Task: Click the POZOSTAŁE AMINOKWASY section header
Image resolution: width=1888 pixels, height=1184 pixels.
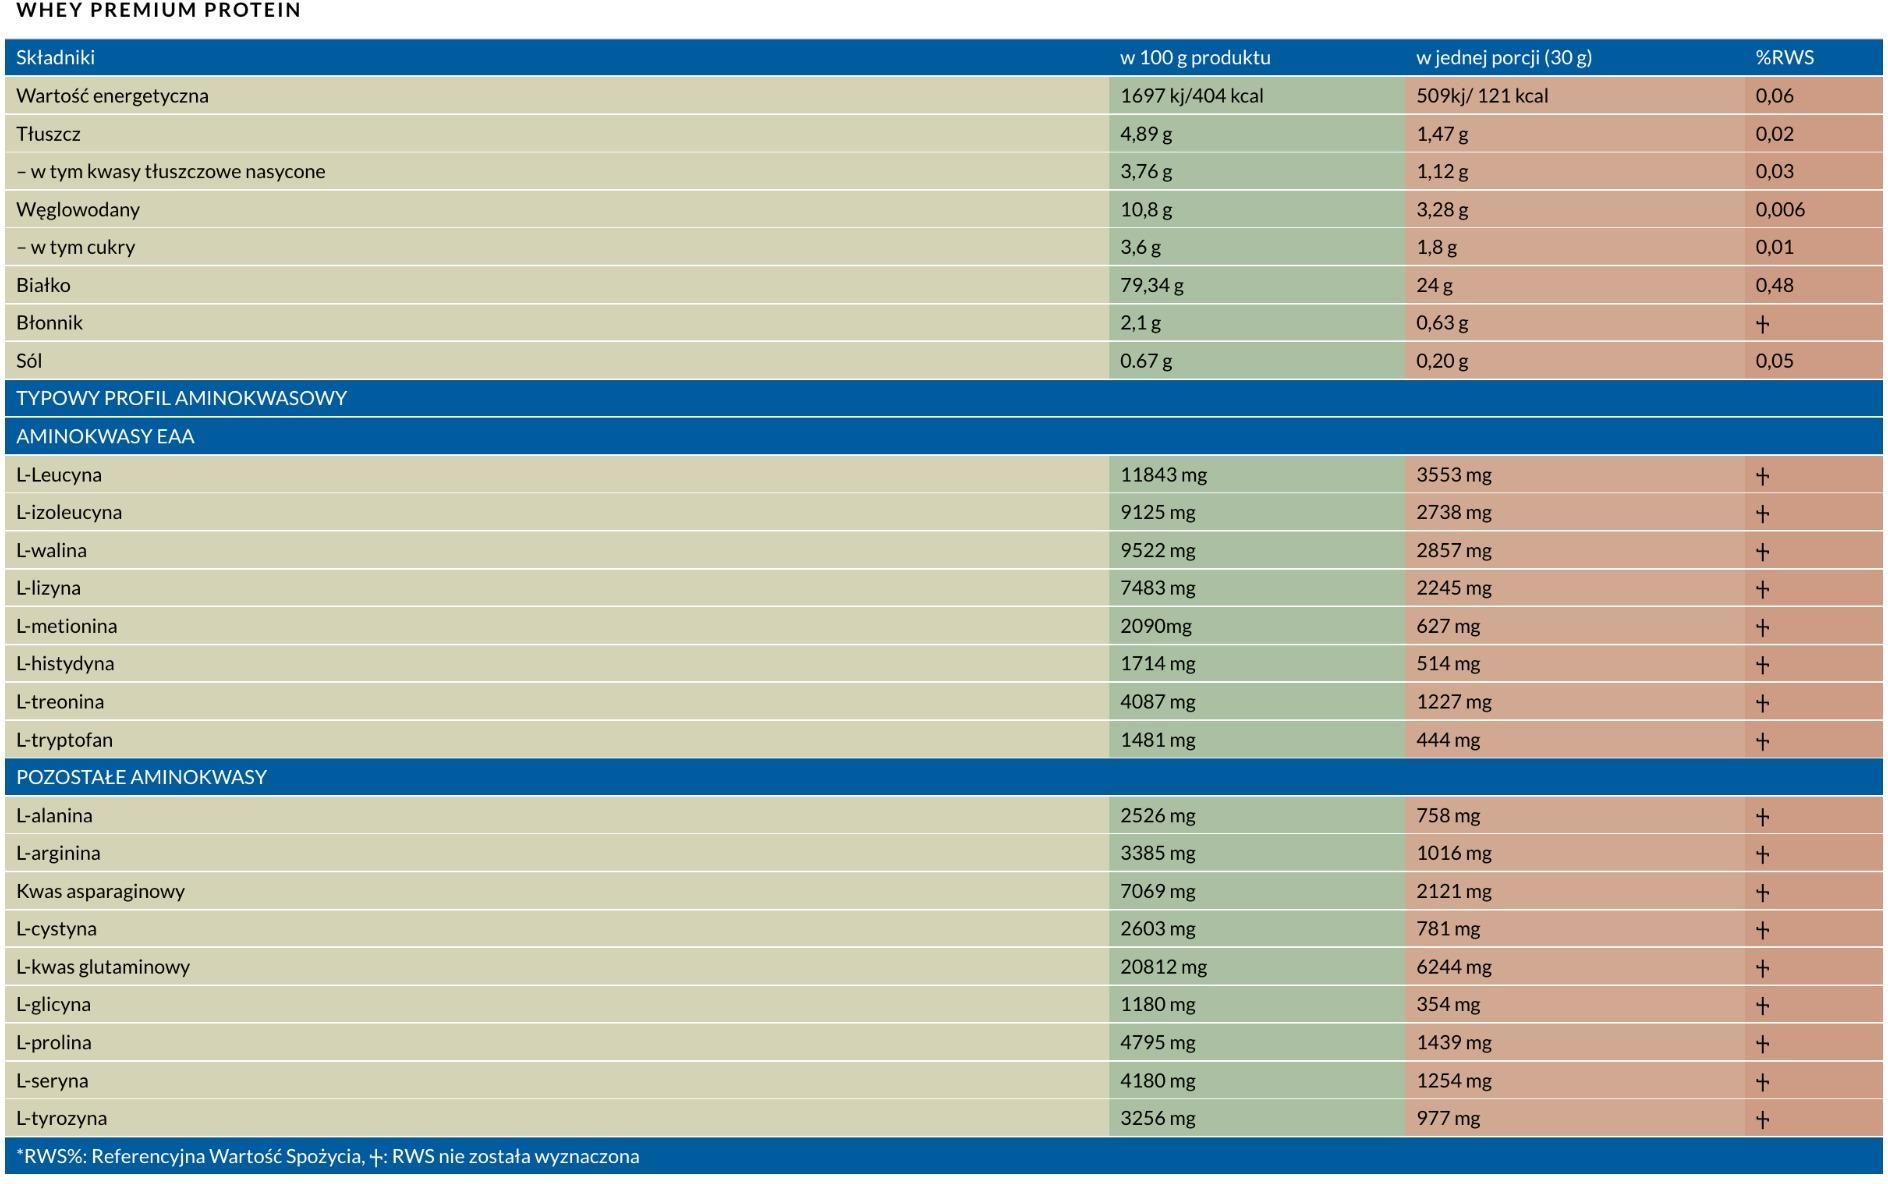Action: 141,777
